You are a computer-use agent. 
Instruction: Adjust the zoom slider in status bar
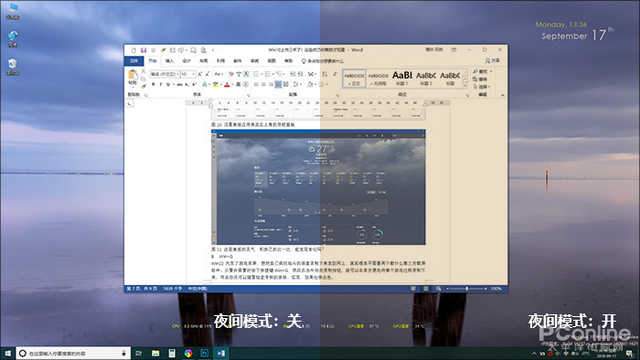tap(467, 289)
